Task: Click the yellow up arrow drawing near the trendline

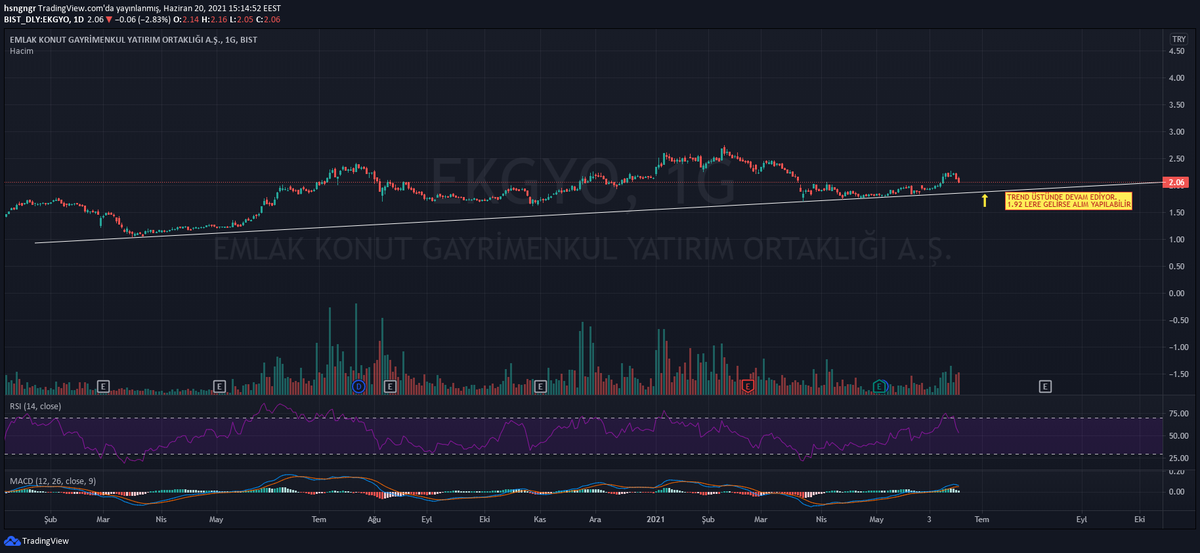Action: click(x=985, y=200)
